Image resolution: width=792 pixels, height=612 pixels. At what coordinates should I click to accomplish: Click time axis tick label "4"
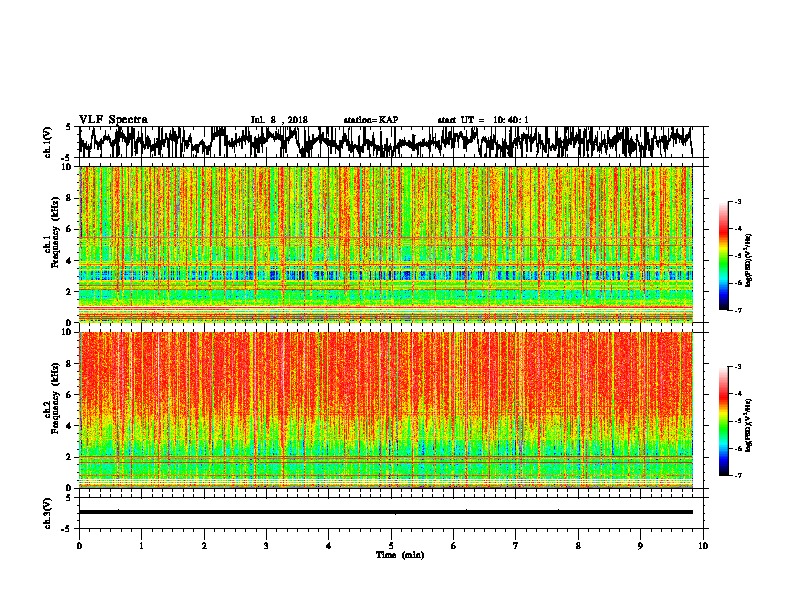click(x=329, y=546)
